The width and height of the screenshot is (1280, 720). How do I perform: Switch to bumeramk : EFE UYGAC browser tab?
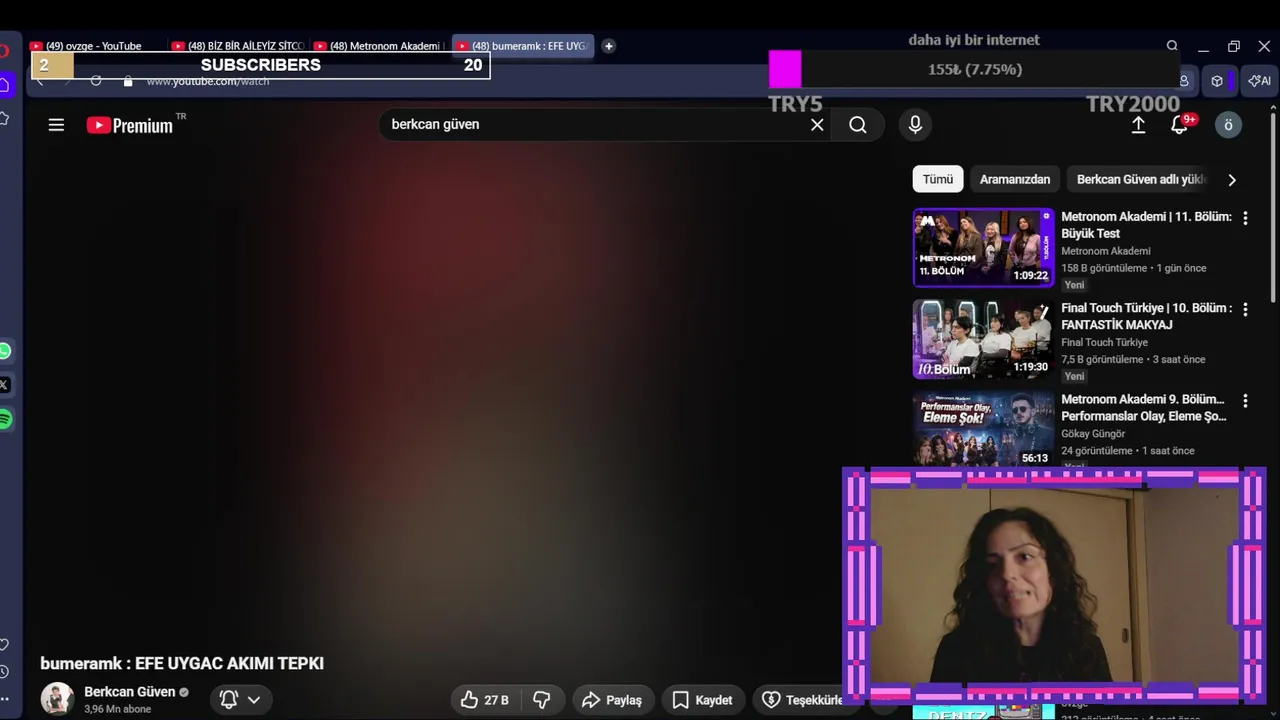point(523,46)
